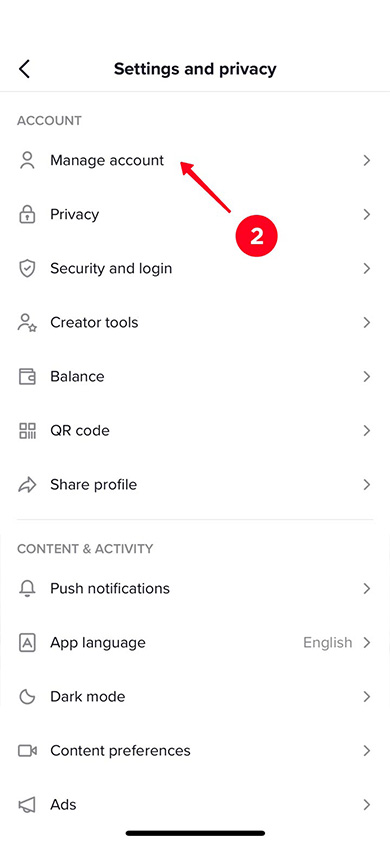
Task: Open the Security and login entry
Action: 195,268
